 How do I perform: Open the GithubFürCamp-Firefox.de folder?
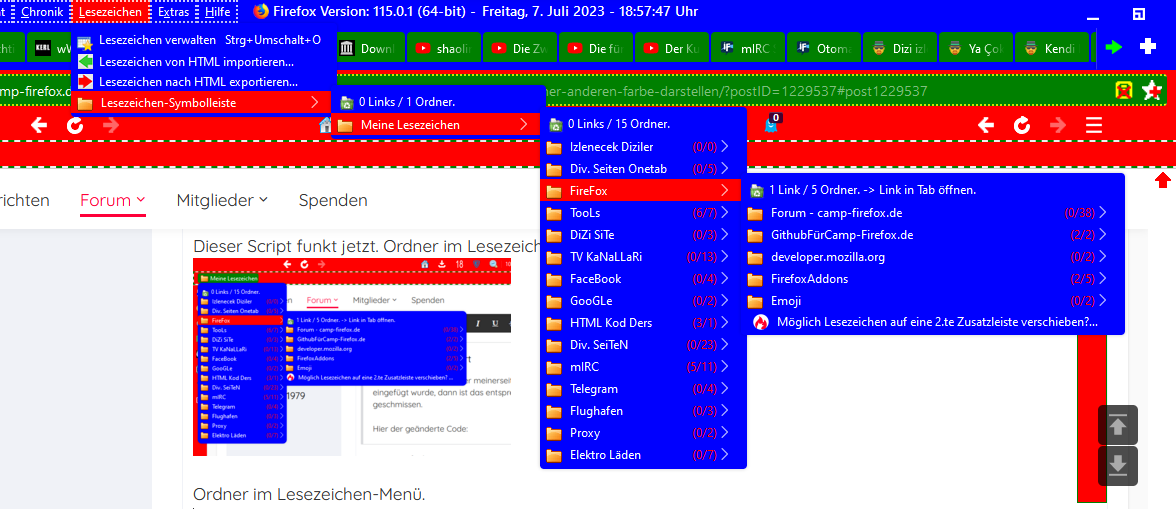pyautogui.click(x=933, y=235)
